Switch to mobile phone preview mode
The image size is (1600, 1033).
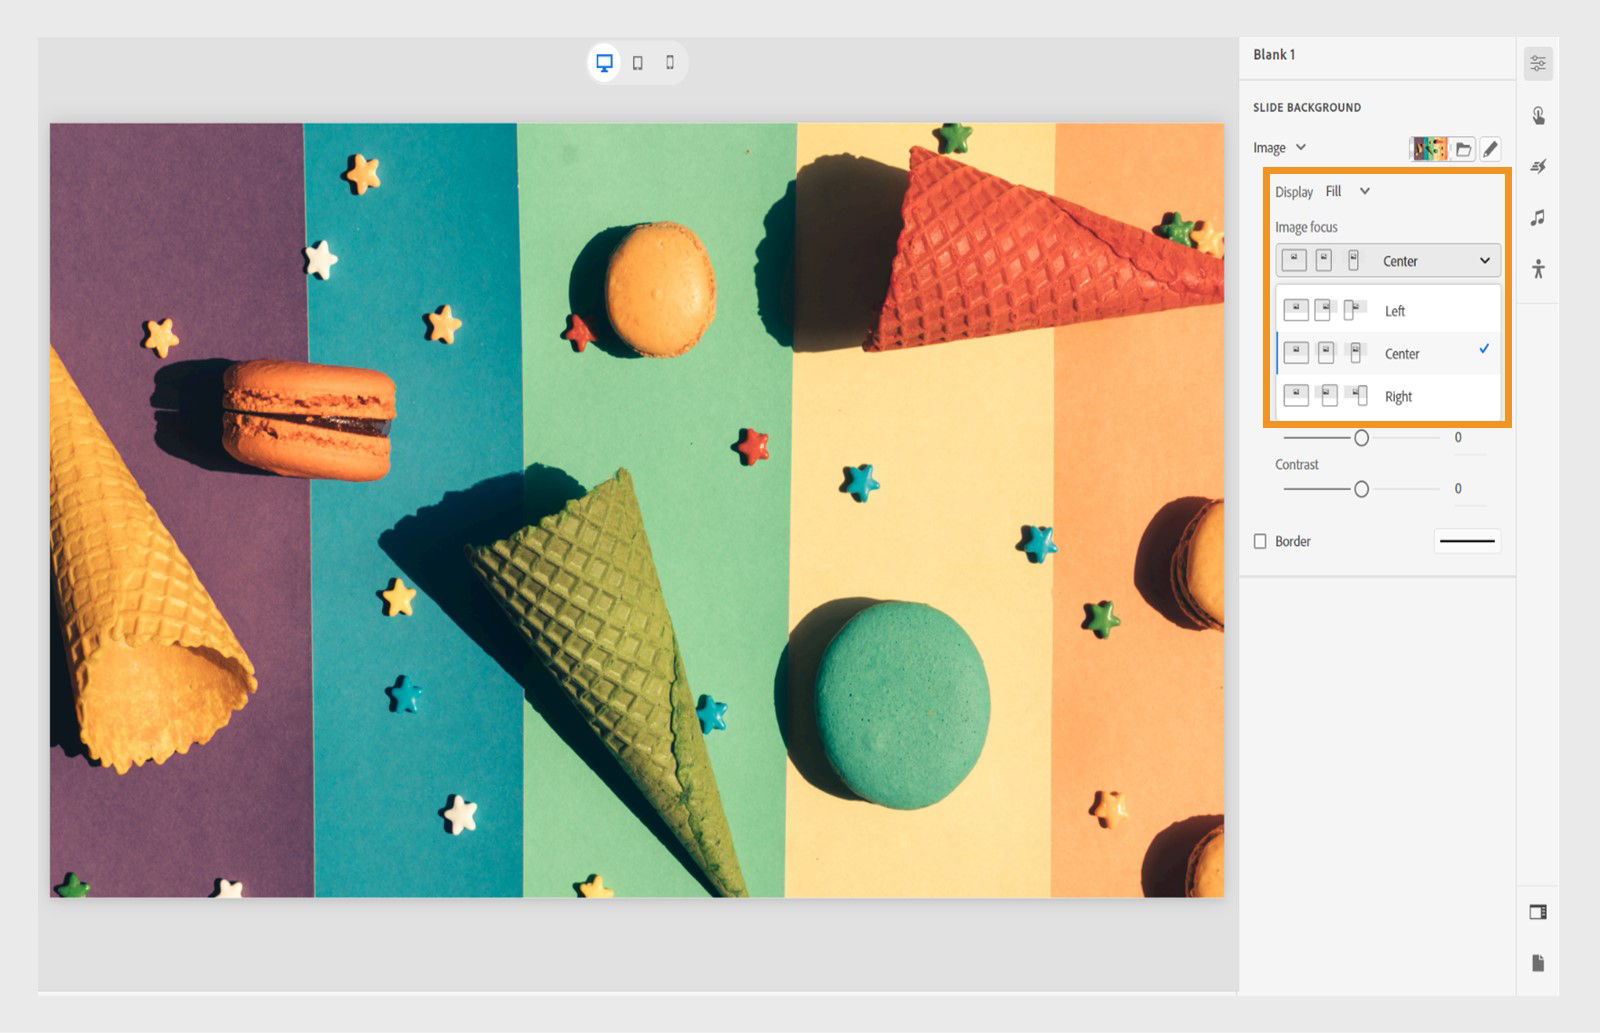click(670, 61)
